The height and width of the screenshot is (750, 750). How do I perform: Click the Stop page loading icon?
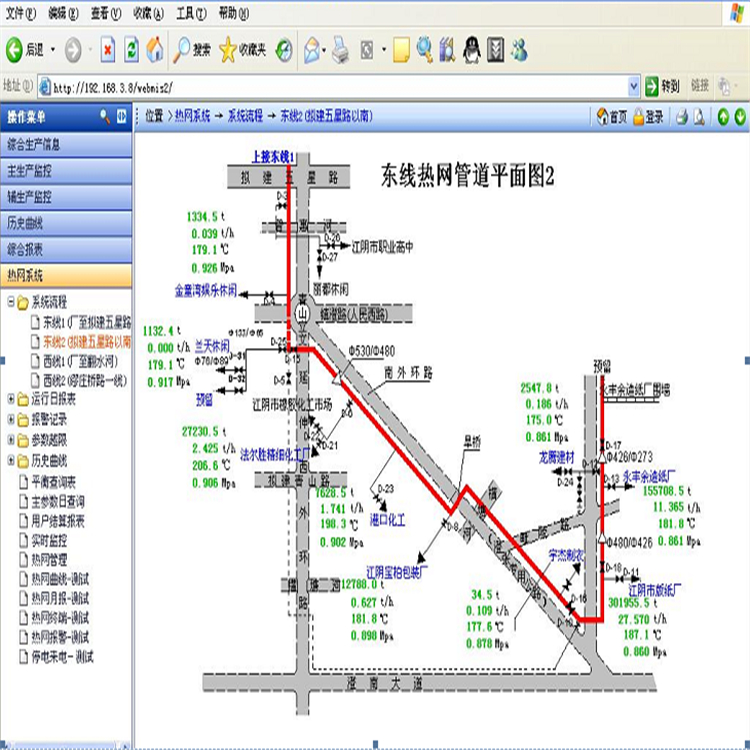tap(107, 48)
